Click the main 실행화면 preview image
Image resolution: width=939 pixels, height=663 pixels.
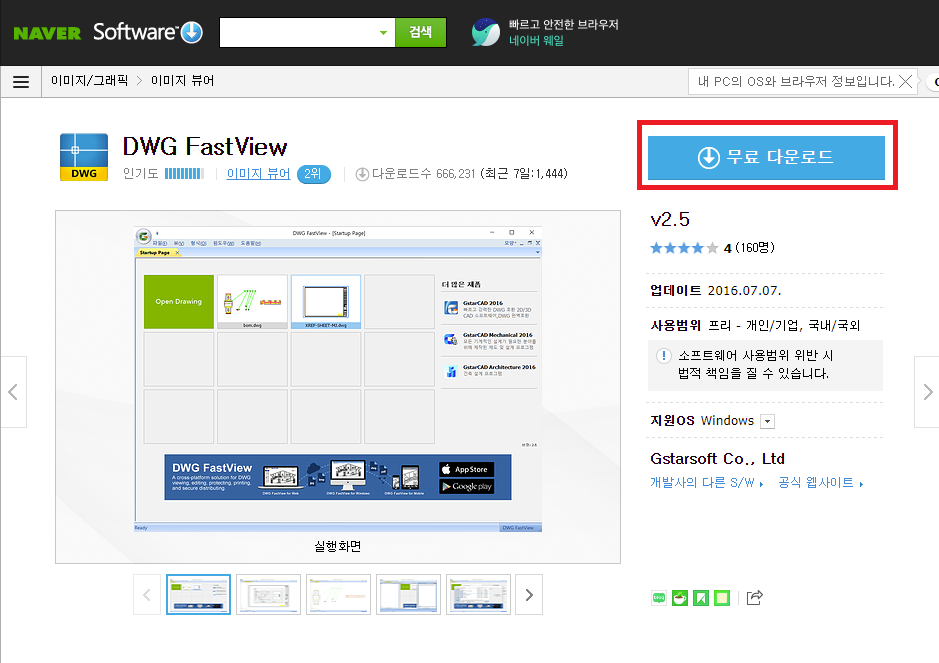coord(338,379)
